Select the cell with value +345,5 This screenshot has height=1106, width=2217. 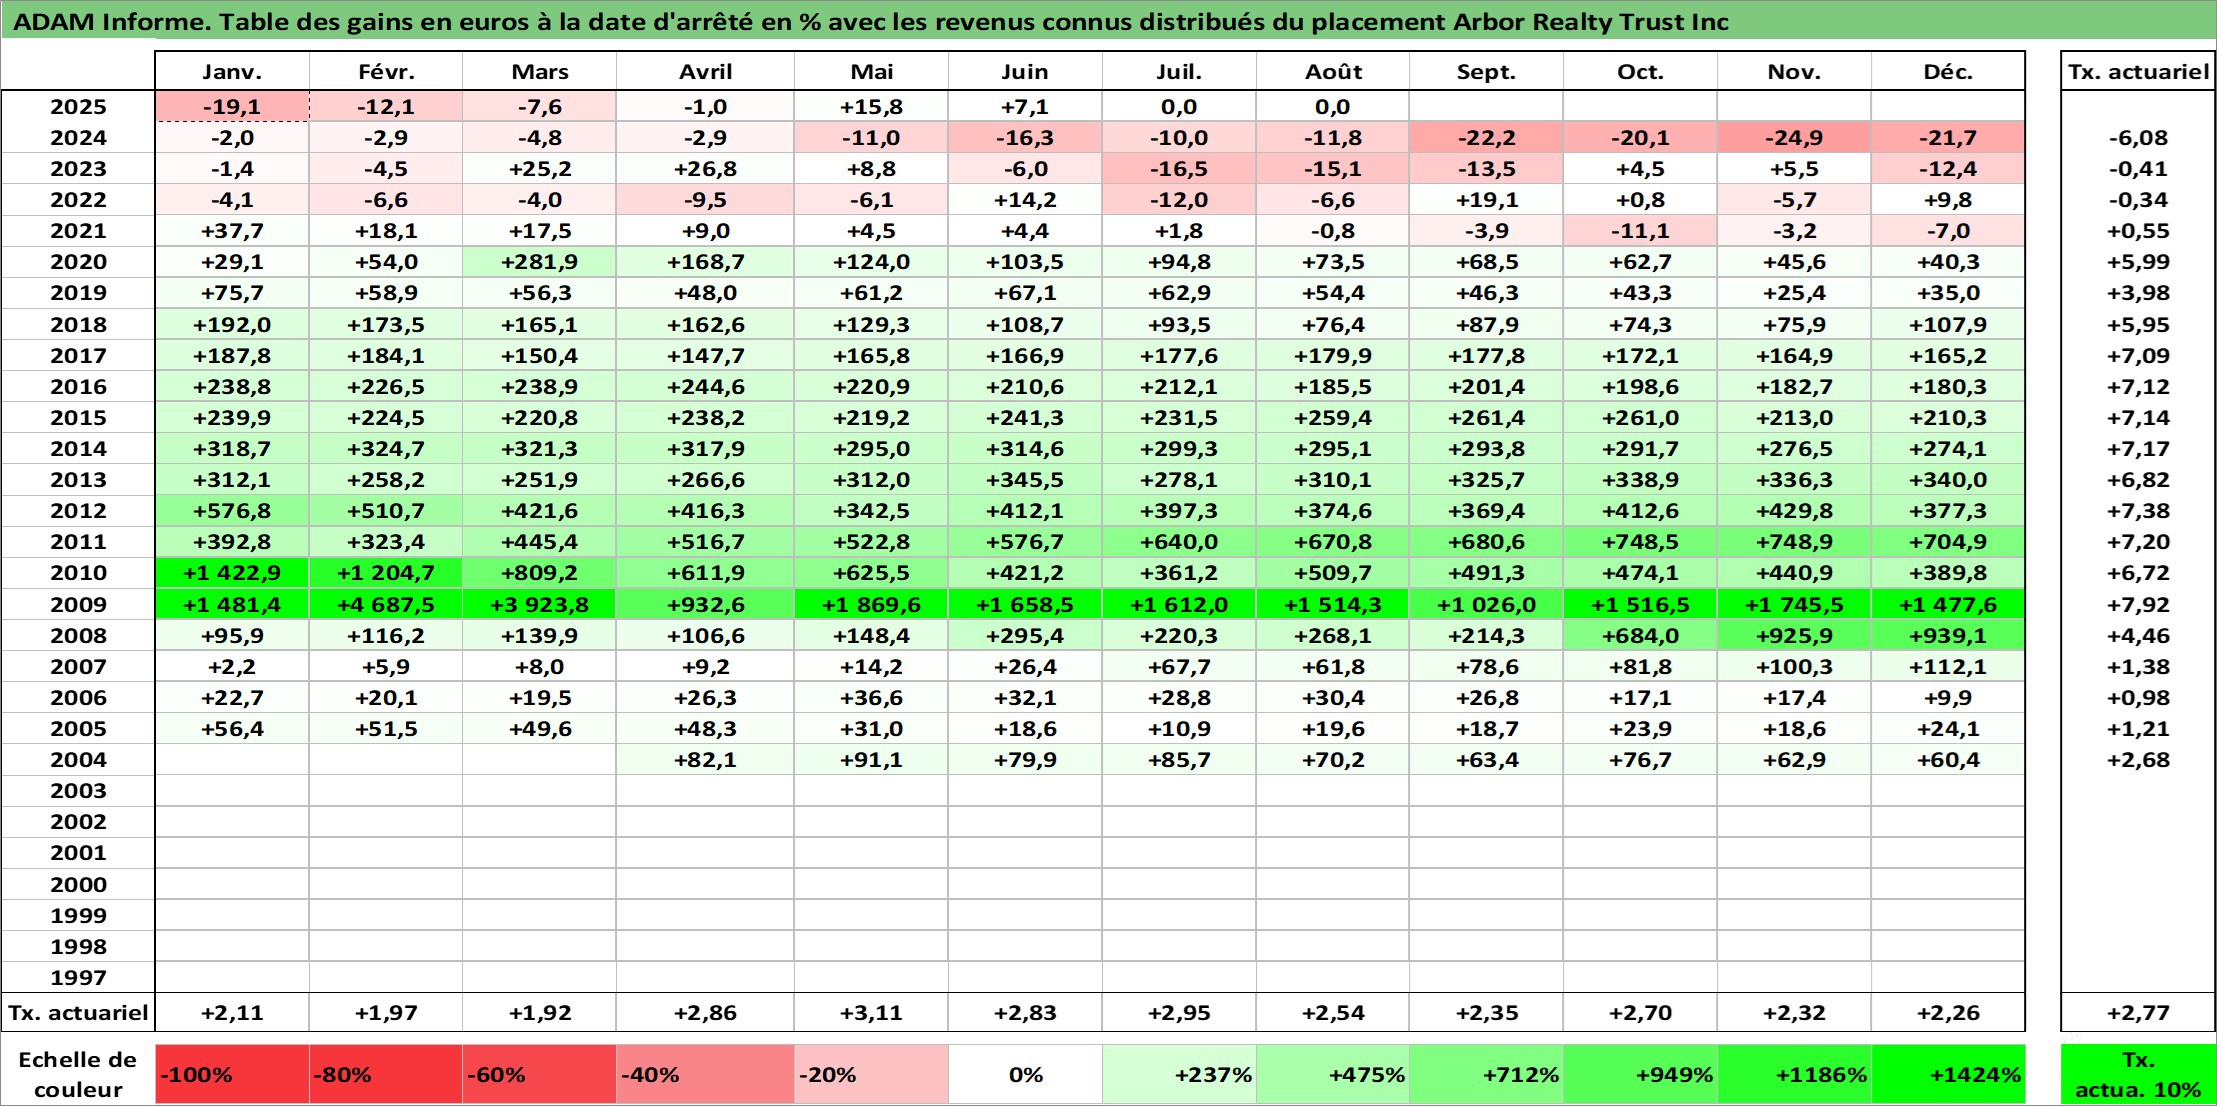coord(1025,480)
